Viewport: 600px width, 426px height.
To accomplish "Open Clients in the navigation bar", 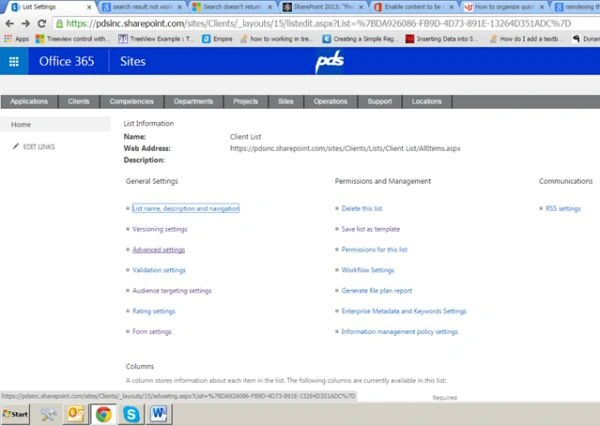I will (x=78, y=101).
